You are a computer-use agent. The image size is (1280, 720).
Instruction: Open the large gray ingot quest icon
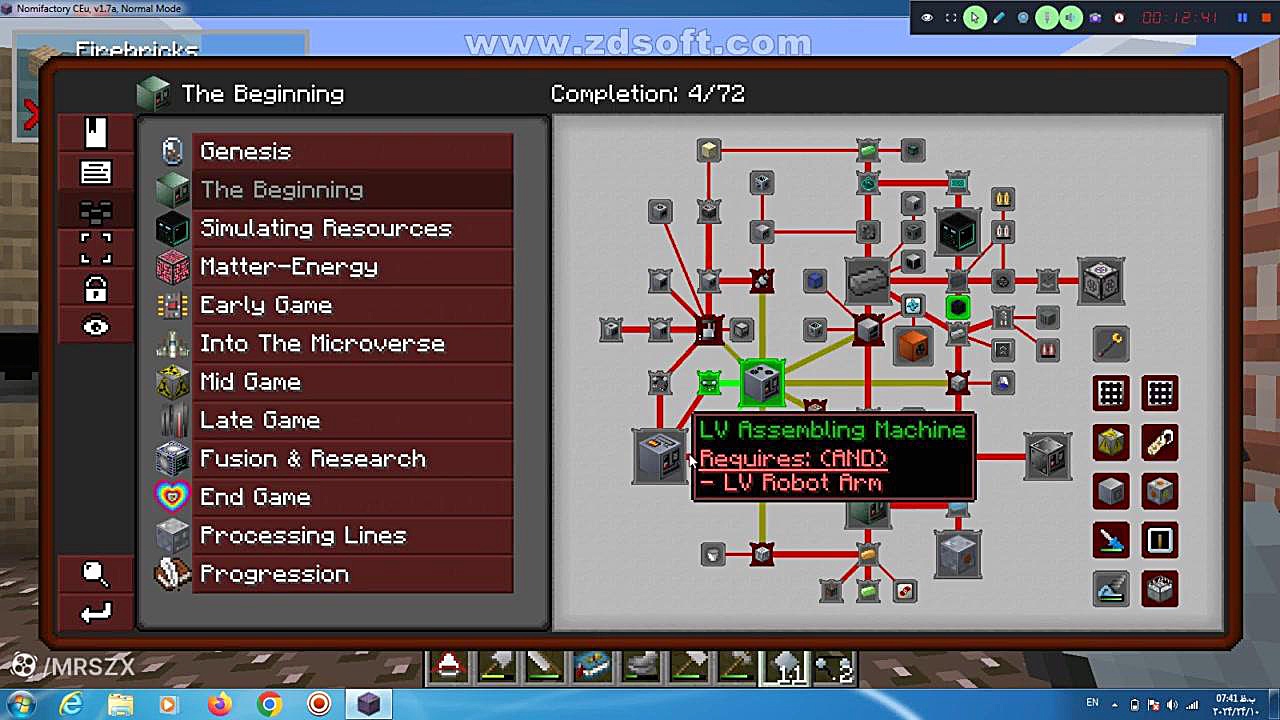click(868, 280)
